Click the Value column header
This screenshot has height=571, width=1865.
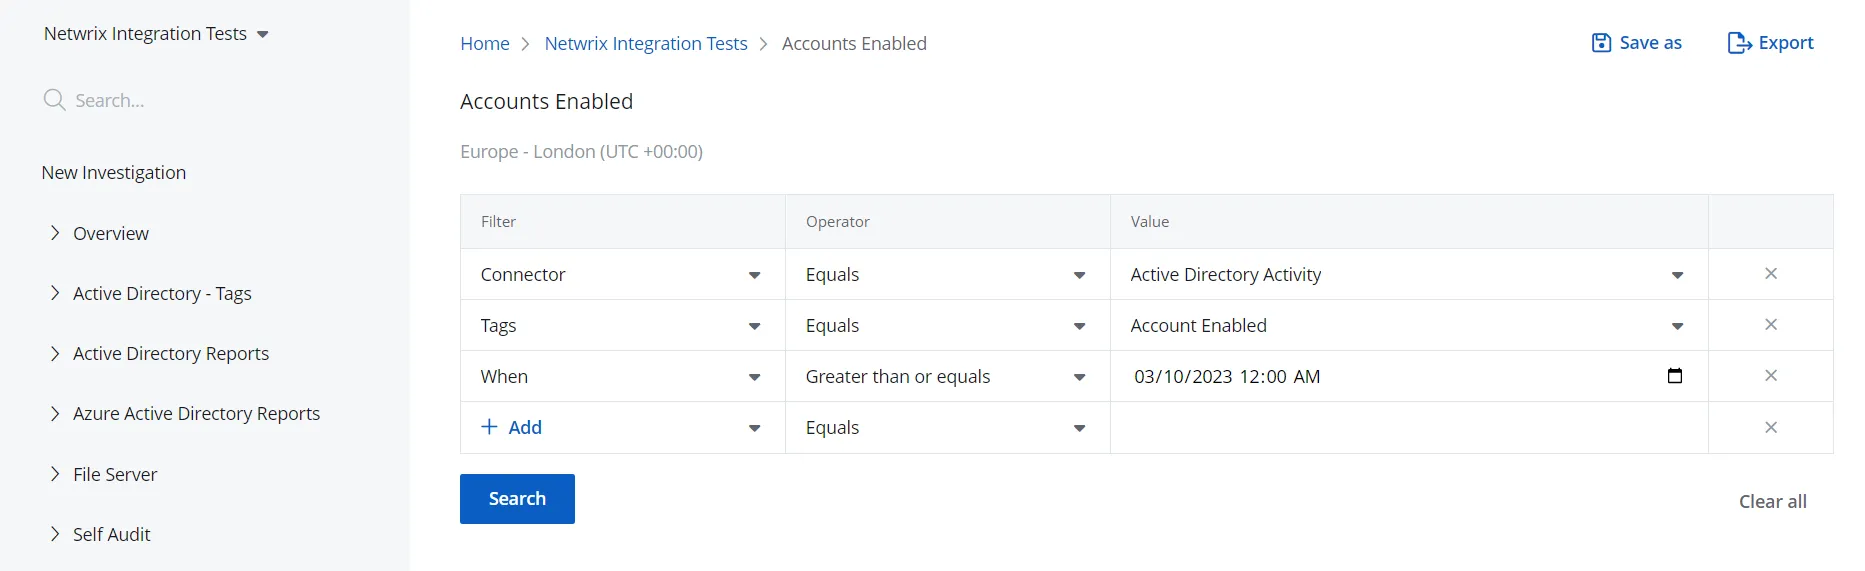(x=1150, y=222)
